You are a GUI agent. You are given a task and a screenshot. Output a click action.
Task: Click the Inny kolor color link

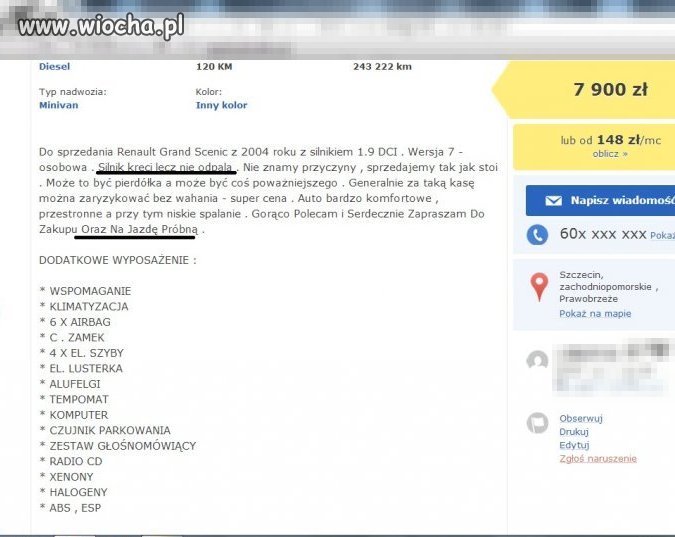coord(221,105)
